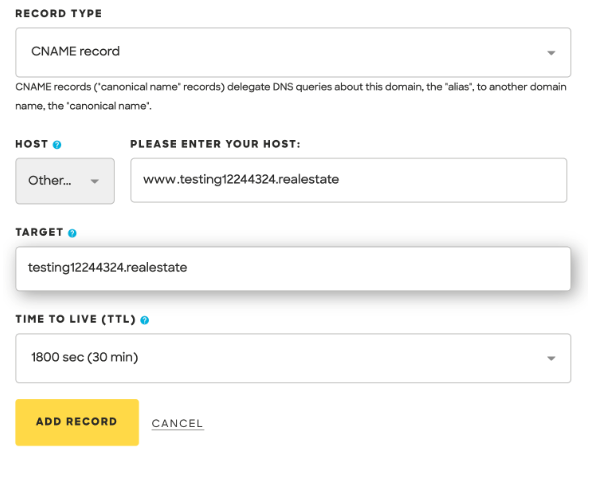Click the help icon next to HOST
The width and height of the screenshot is (612, 487).
pos(57,145)
